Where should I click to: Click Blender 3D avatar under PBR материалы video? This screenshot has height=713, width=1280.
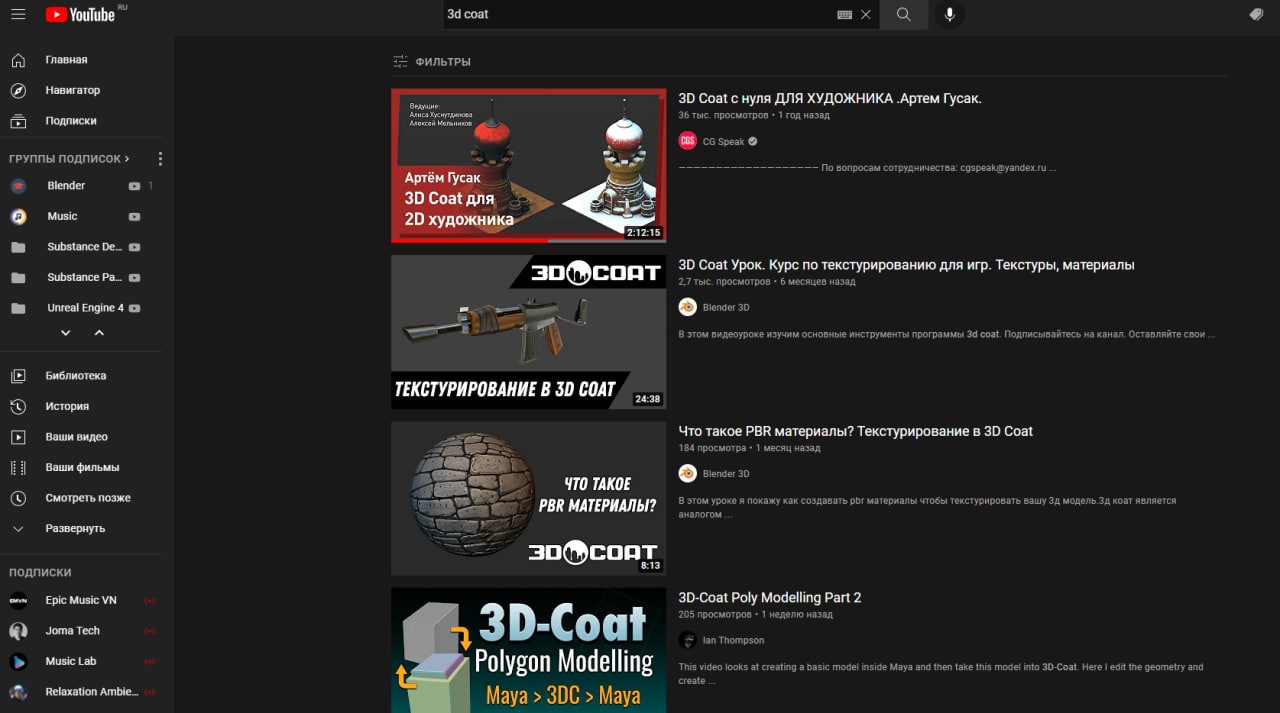(688, 473)
